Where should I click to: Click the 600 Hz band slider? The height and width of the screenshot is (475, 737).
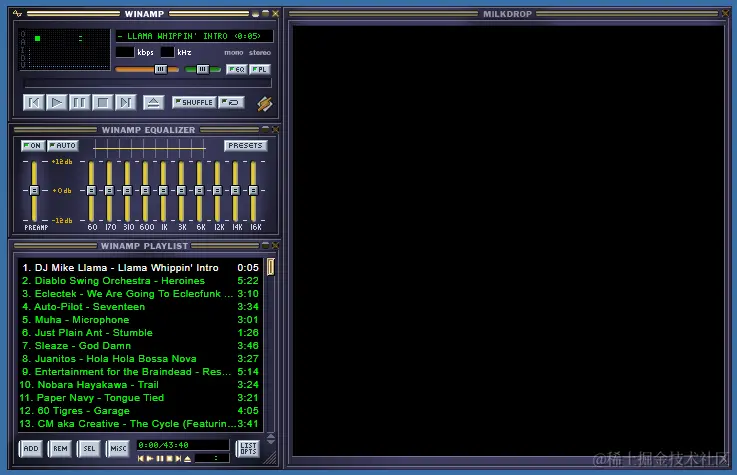point(145,190)
